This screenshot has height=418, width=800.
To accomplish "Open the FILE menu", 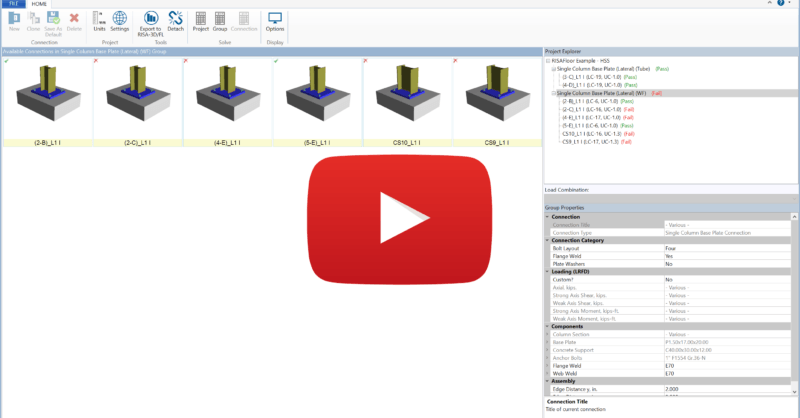I will coord(14,4).
